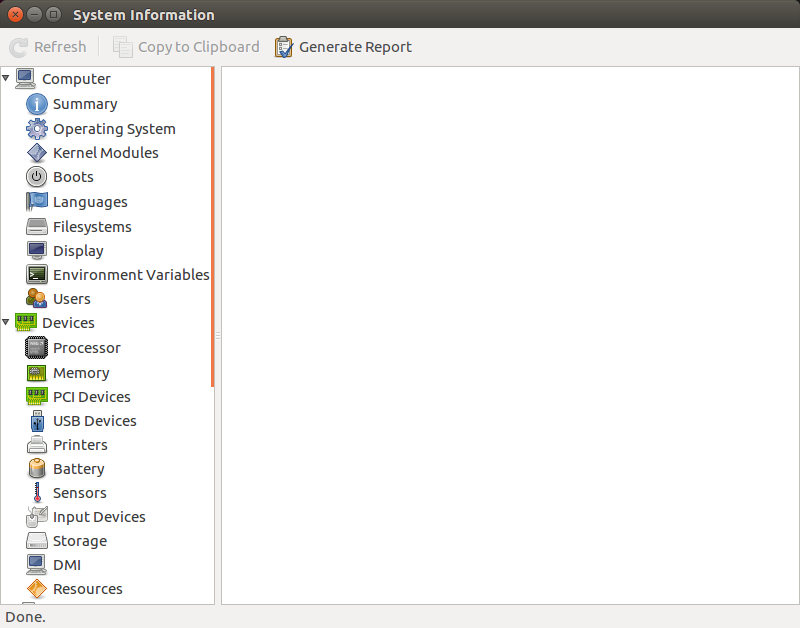This screenshot has height=628, width=800.
Task: Select the Sensors thermometer icon
Action: pos(37,493)
